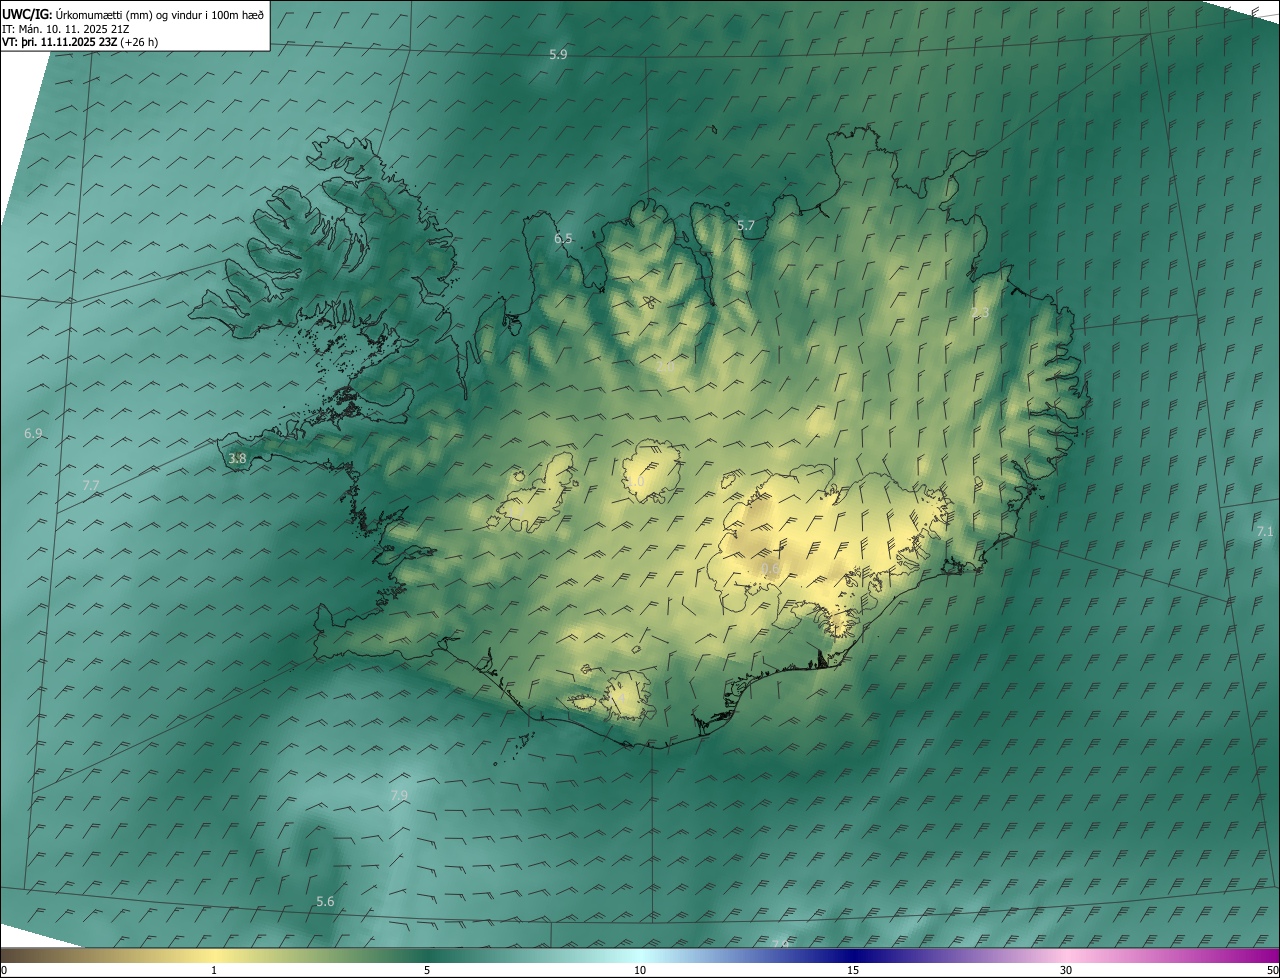
Task: Click the valid time line "VT: þri. 11.11.2025 23Z"
Action: pos(61,42)
